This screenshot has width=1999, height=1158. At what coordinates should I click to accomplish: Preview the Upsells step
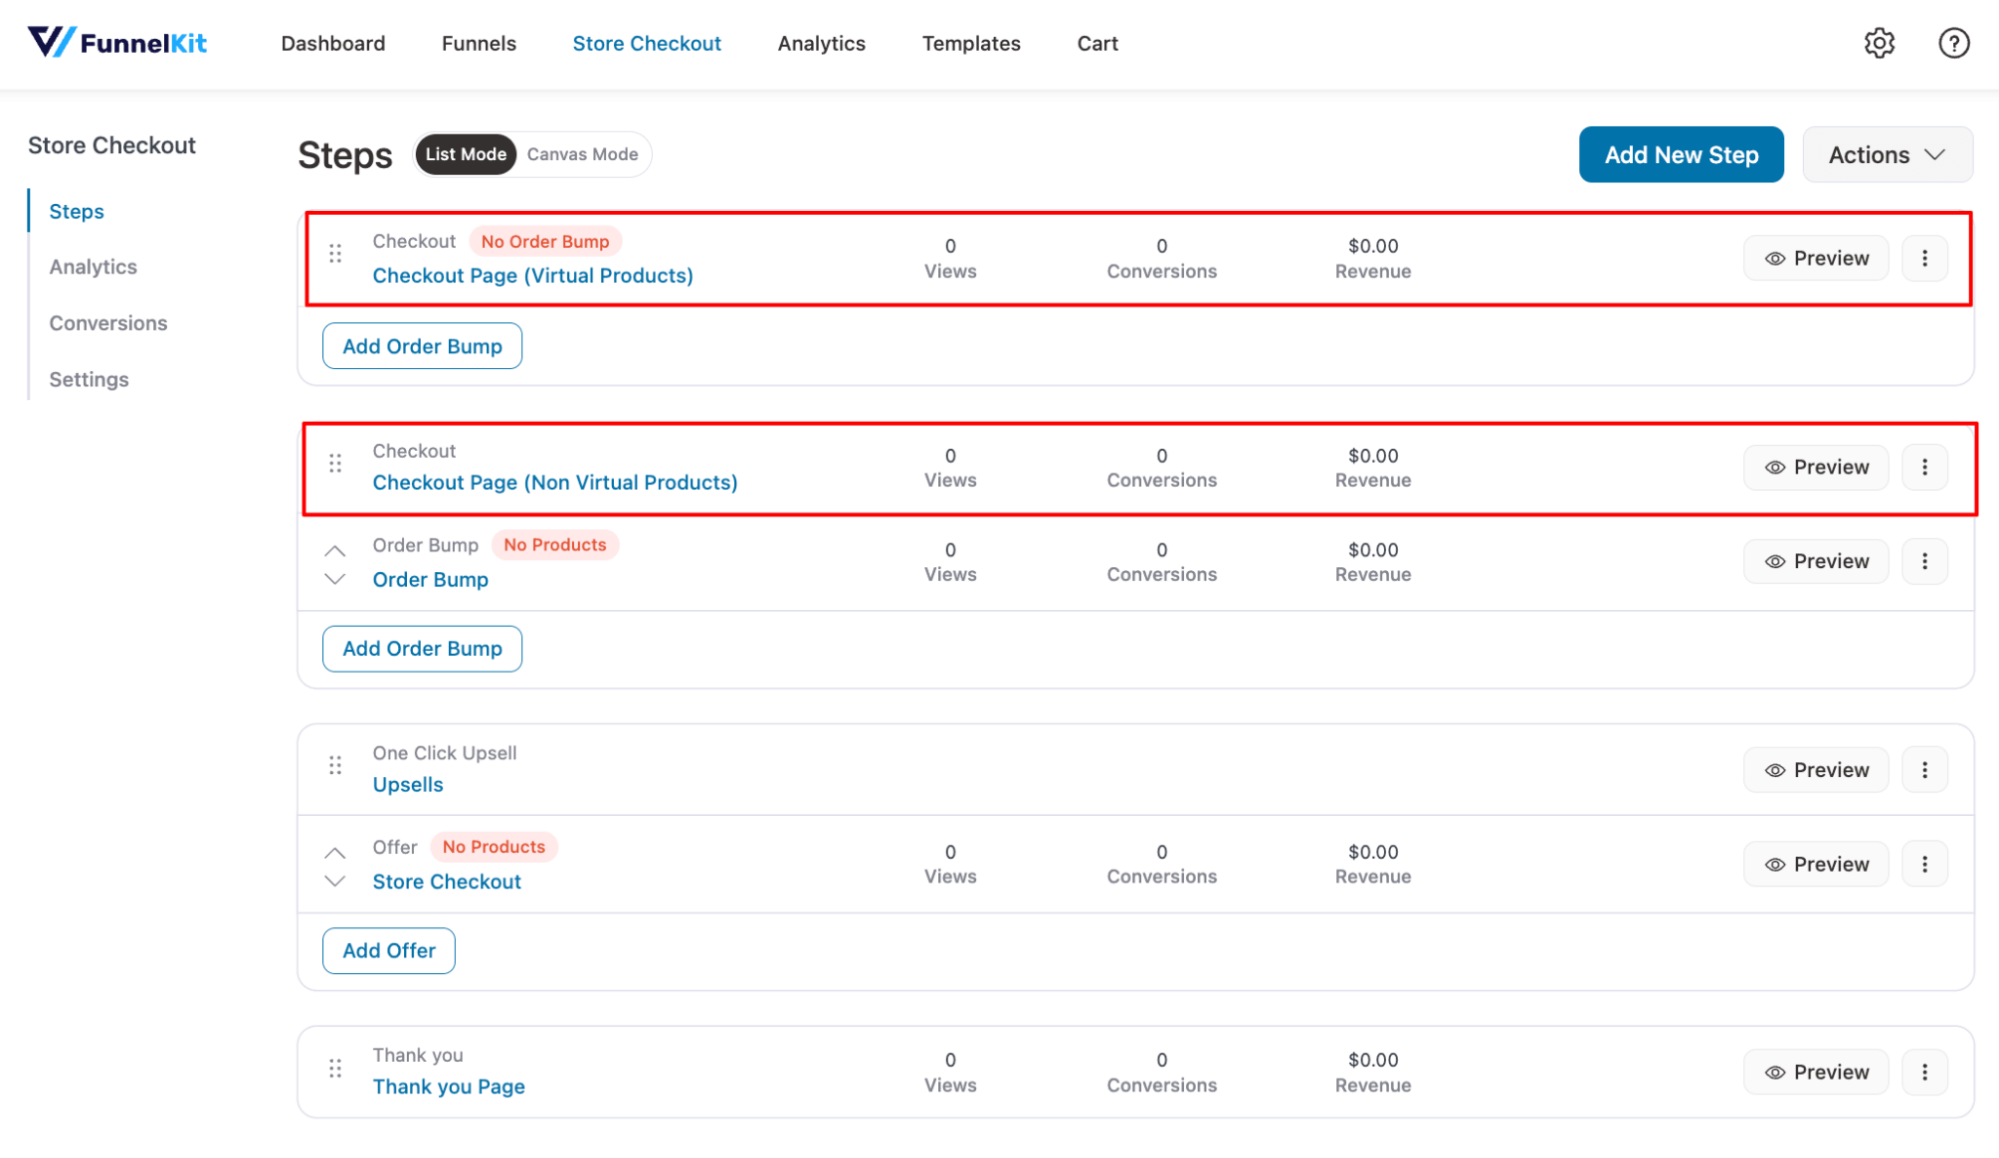coord(1816,770)
